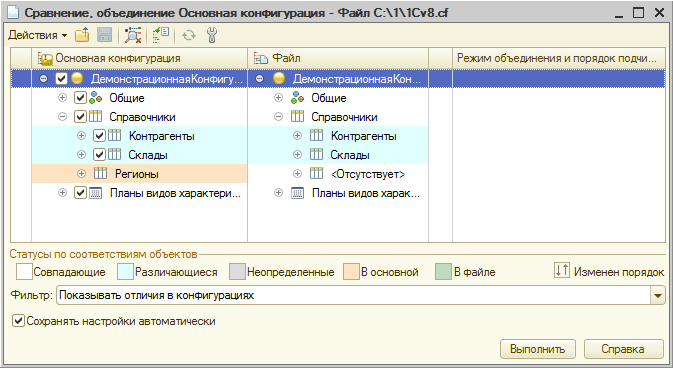The width and height of the screenshot is (673, 368).
Task: Collapse the root node in main configuration column
Action: click(43, 79)
